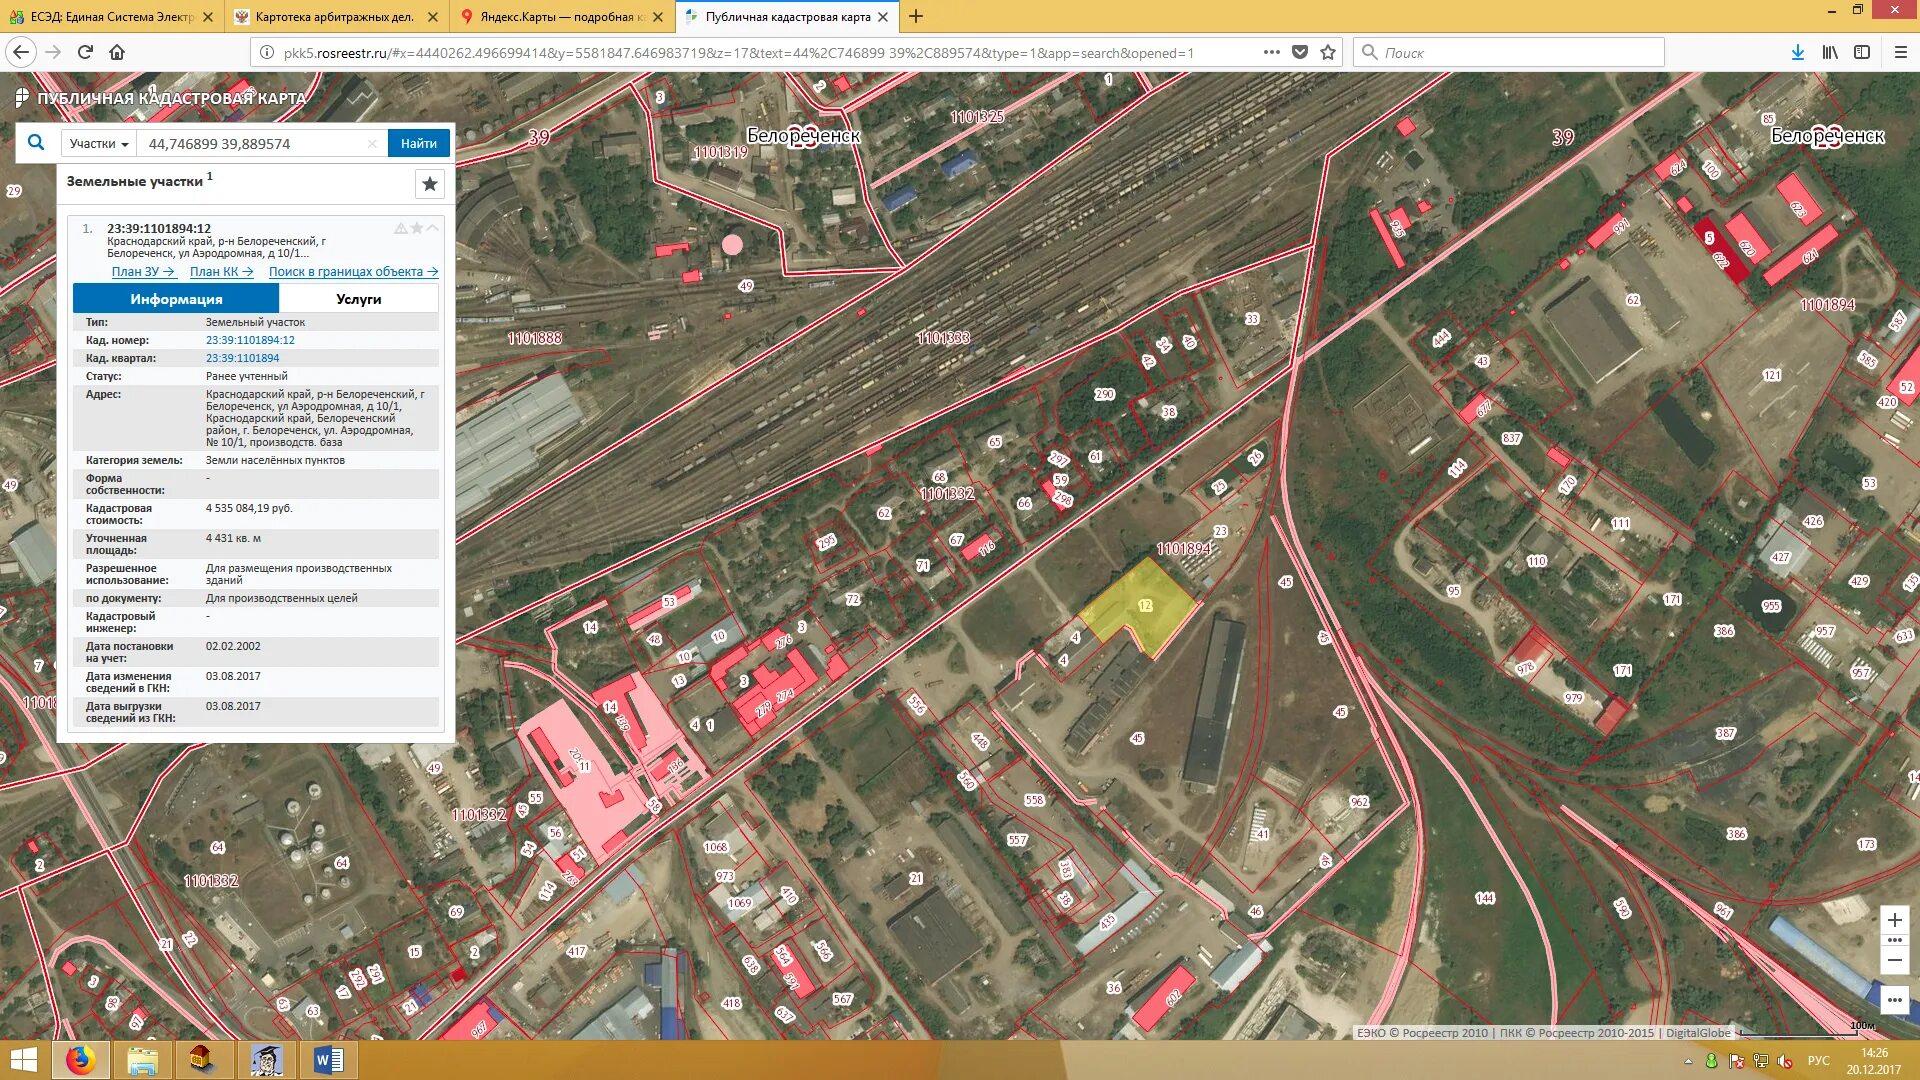
Task: Close the Яндекс.Карты browser tab
Action: click(x=657, y=17)
